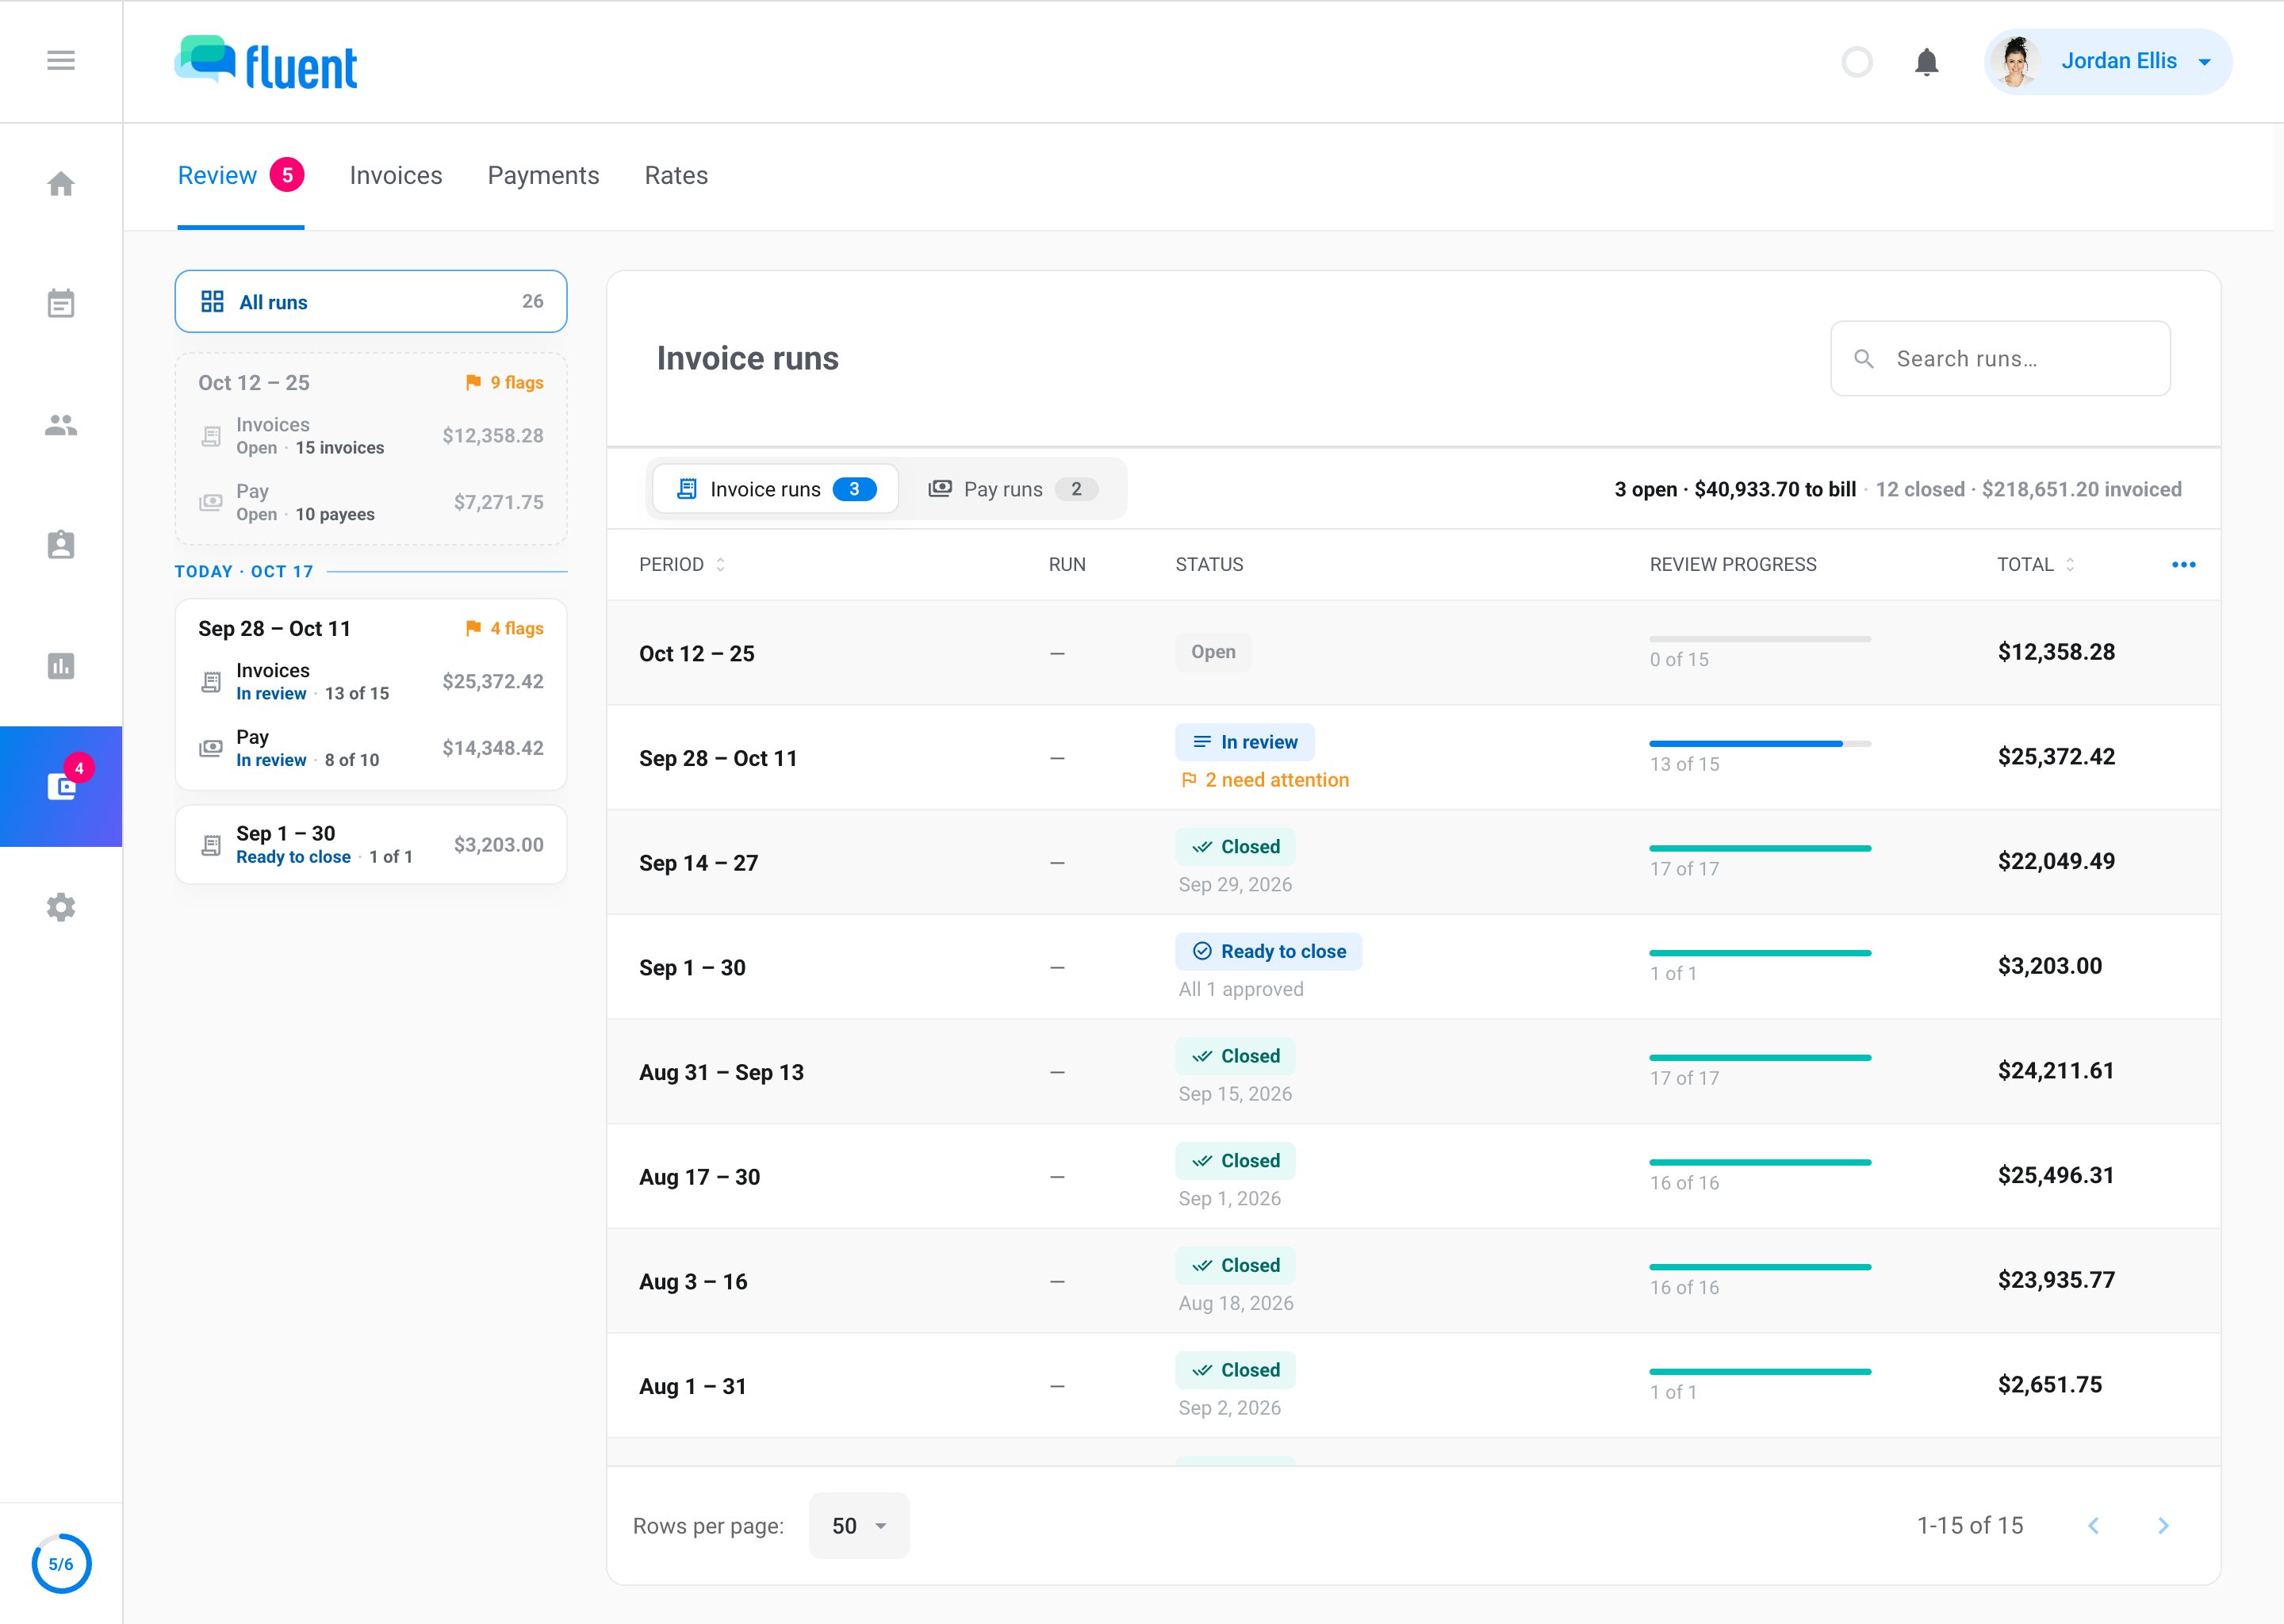Image resolution: width=2284 pixels, height=1624 pixels.
Task: Click the Ready to close status badge
Action: [x=1269, y=952]
